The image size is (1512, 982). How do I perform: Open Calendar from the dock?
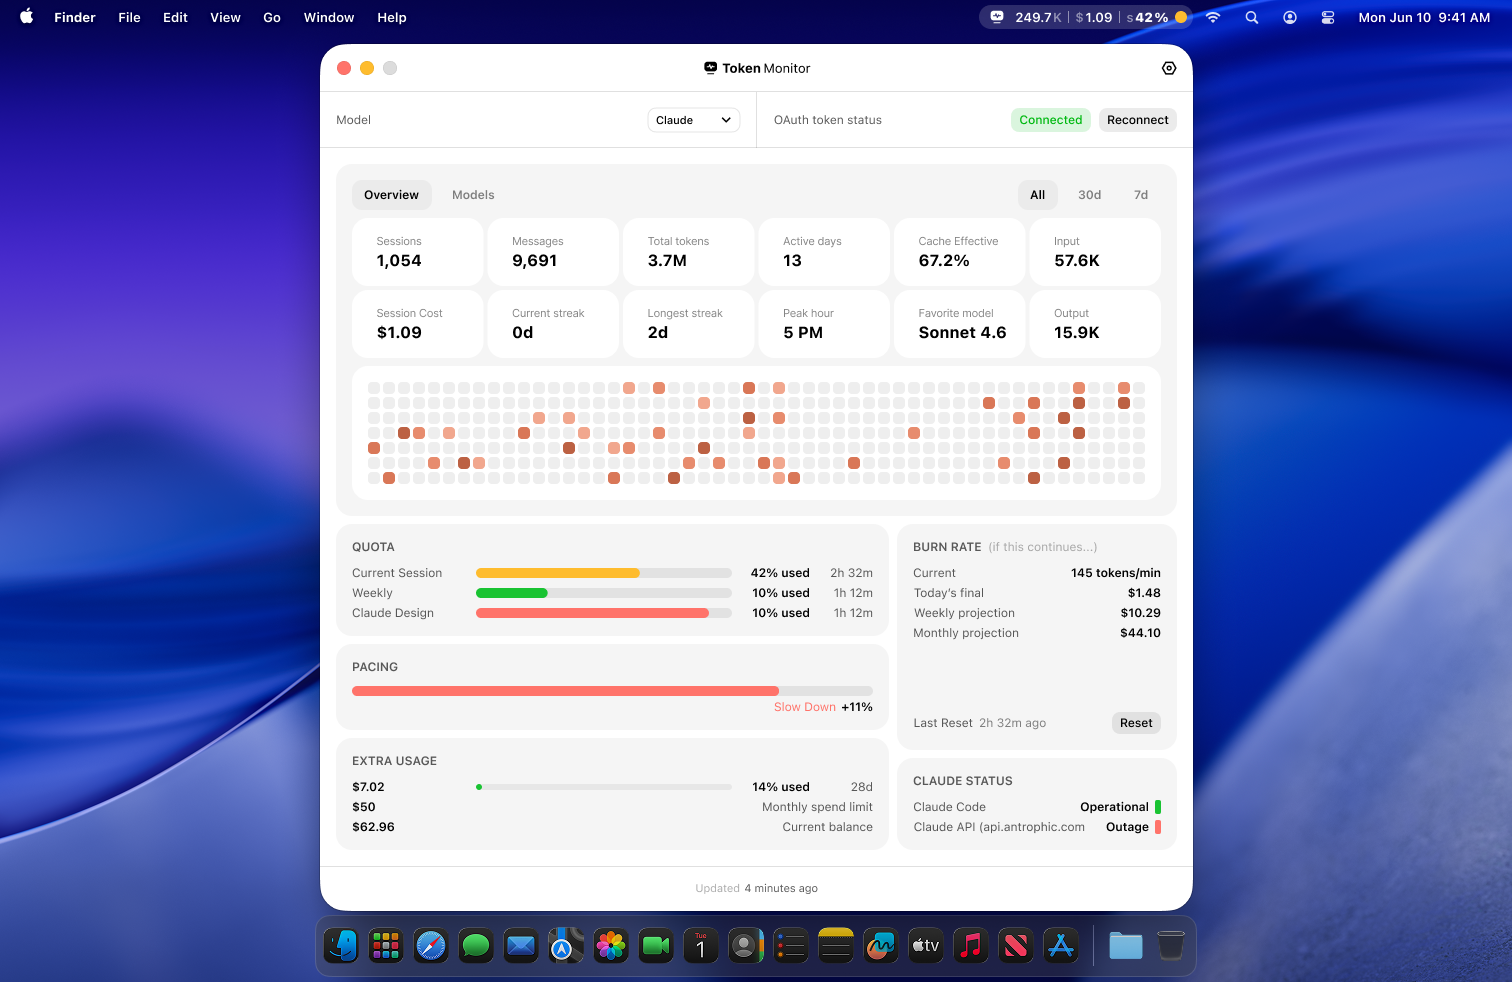701,945
